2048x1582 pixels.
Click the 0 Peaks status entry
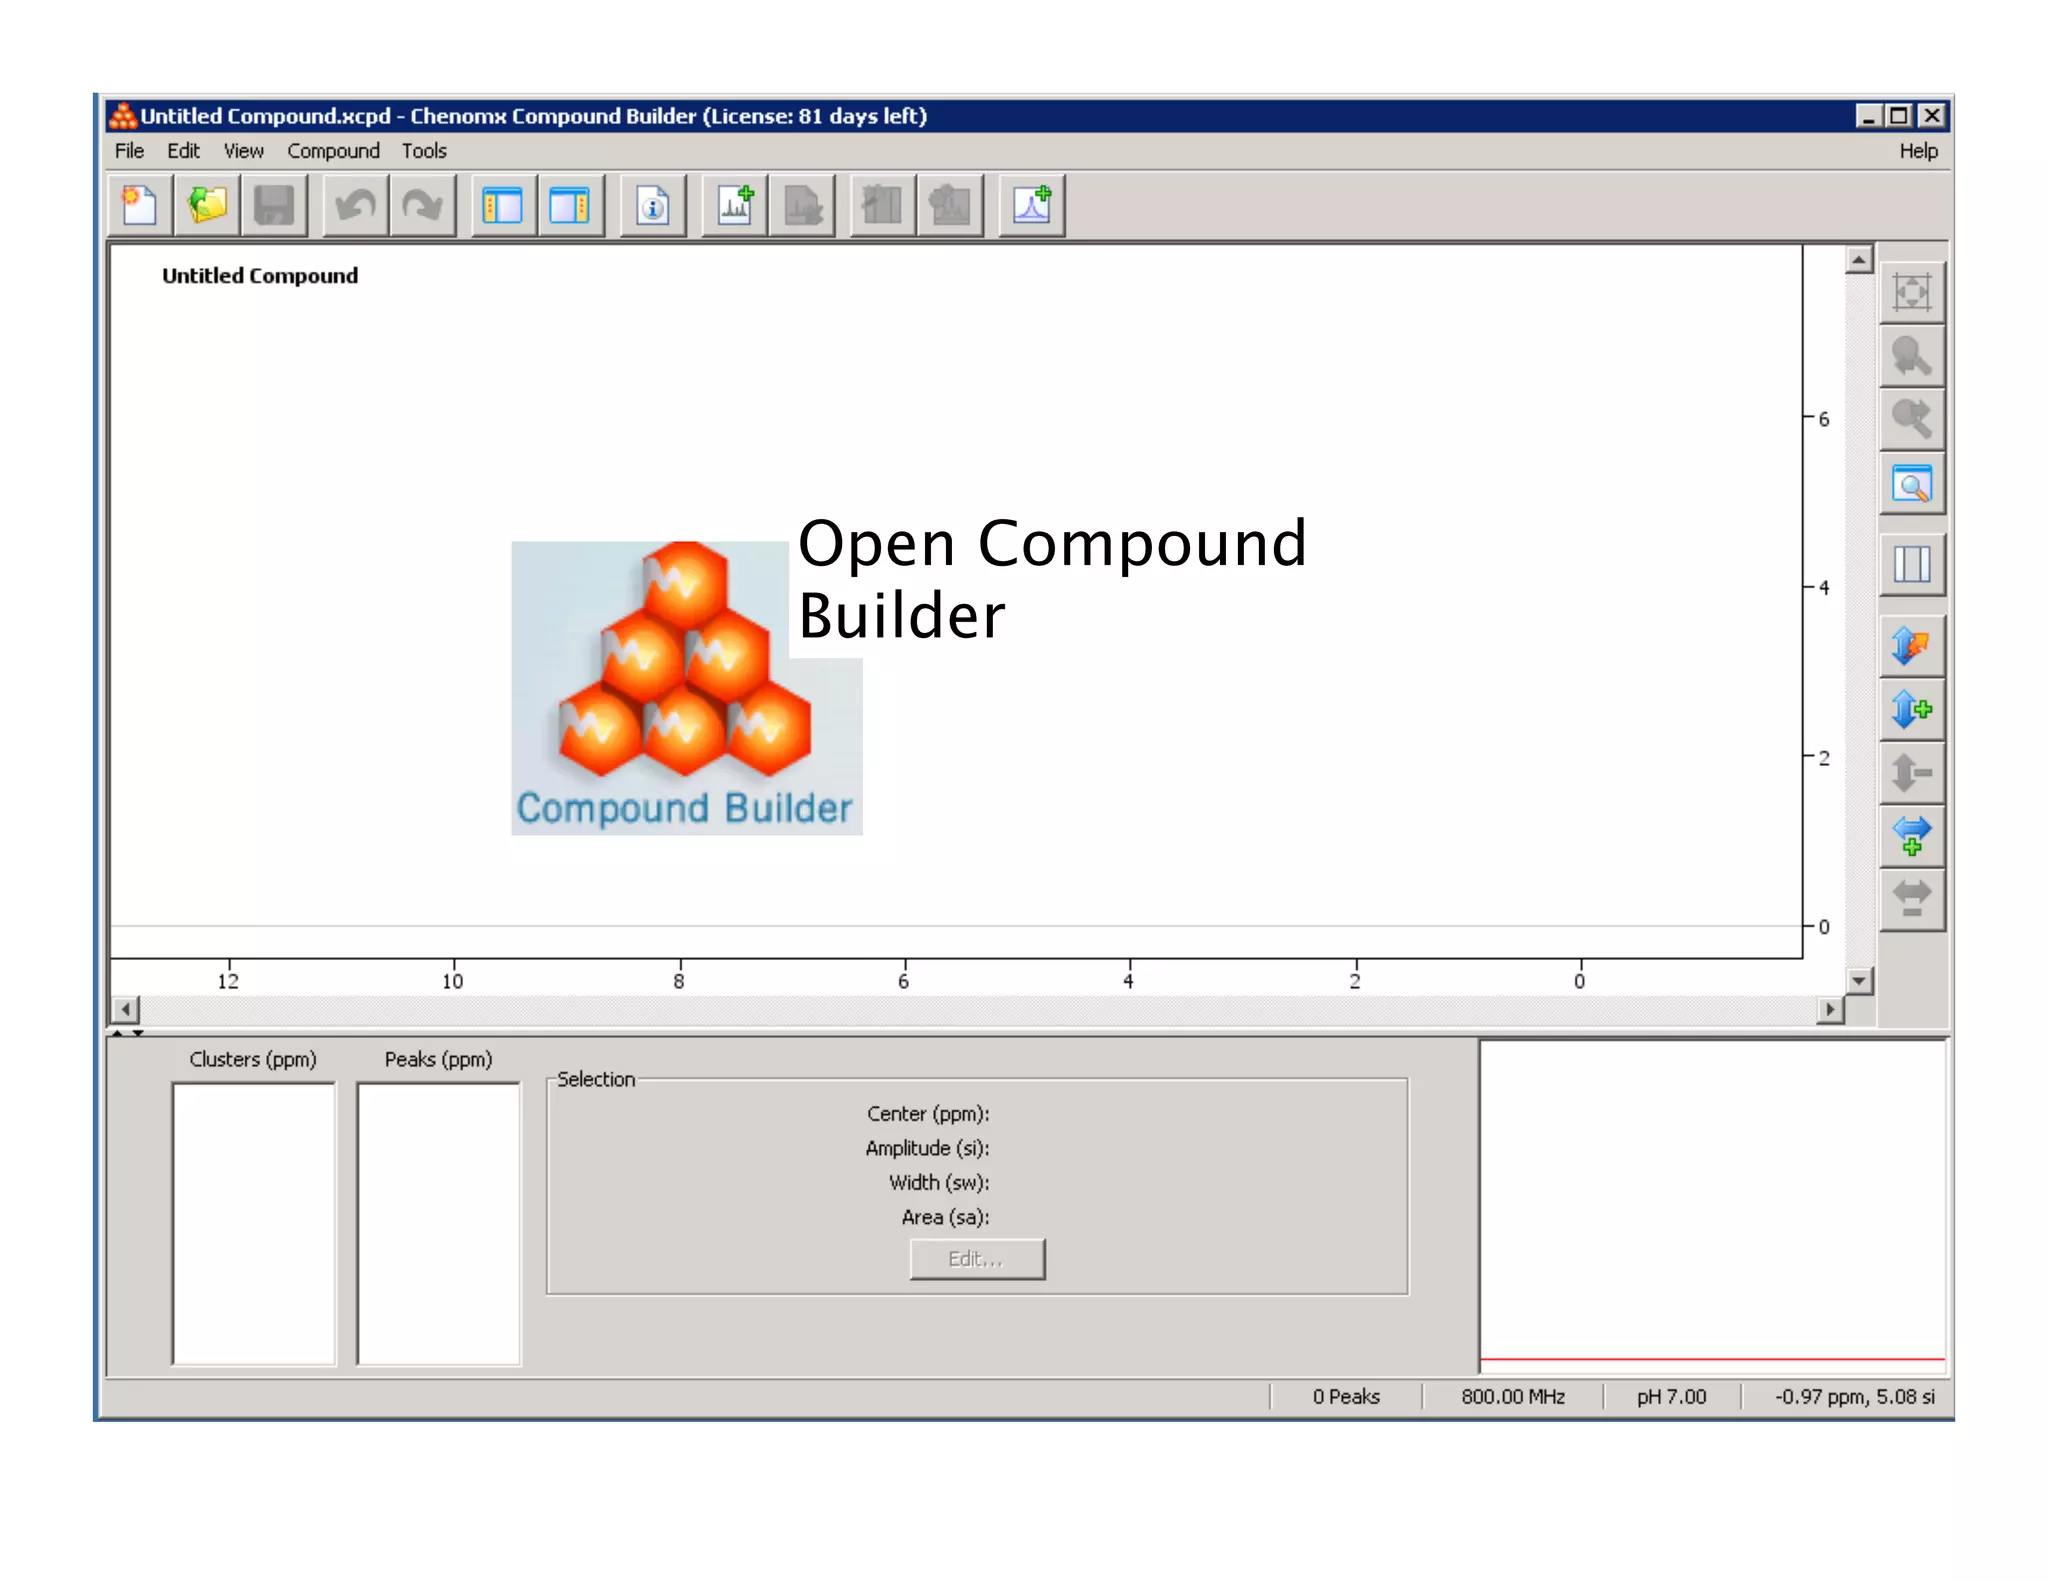[x=1346, y=1396]
